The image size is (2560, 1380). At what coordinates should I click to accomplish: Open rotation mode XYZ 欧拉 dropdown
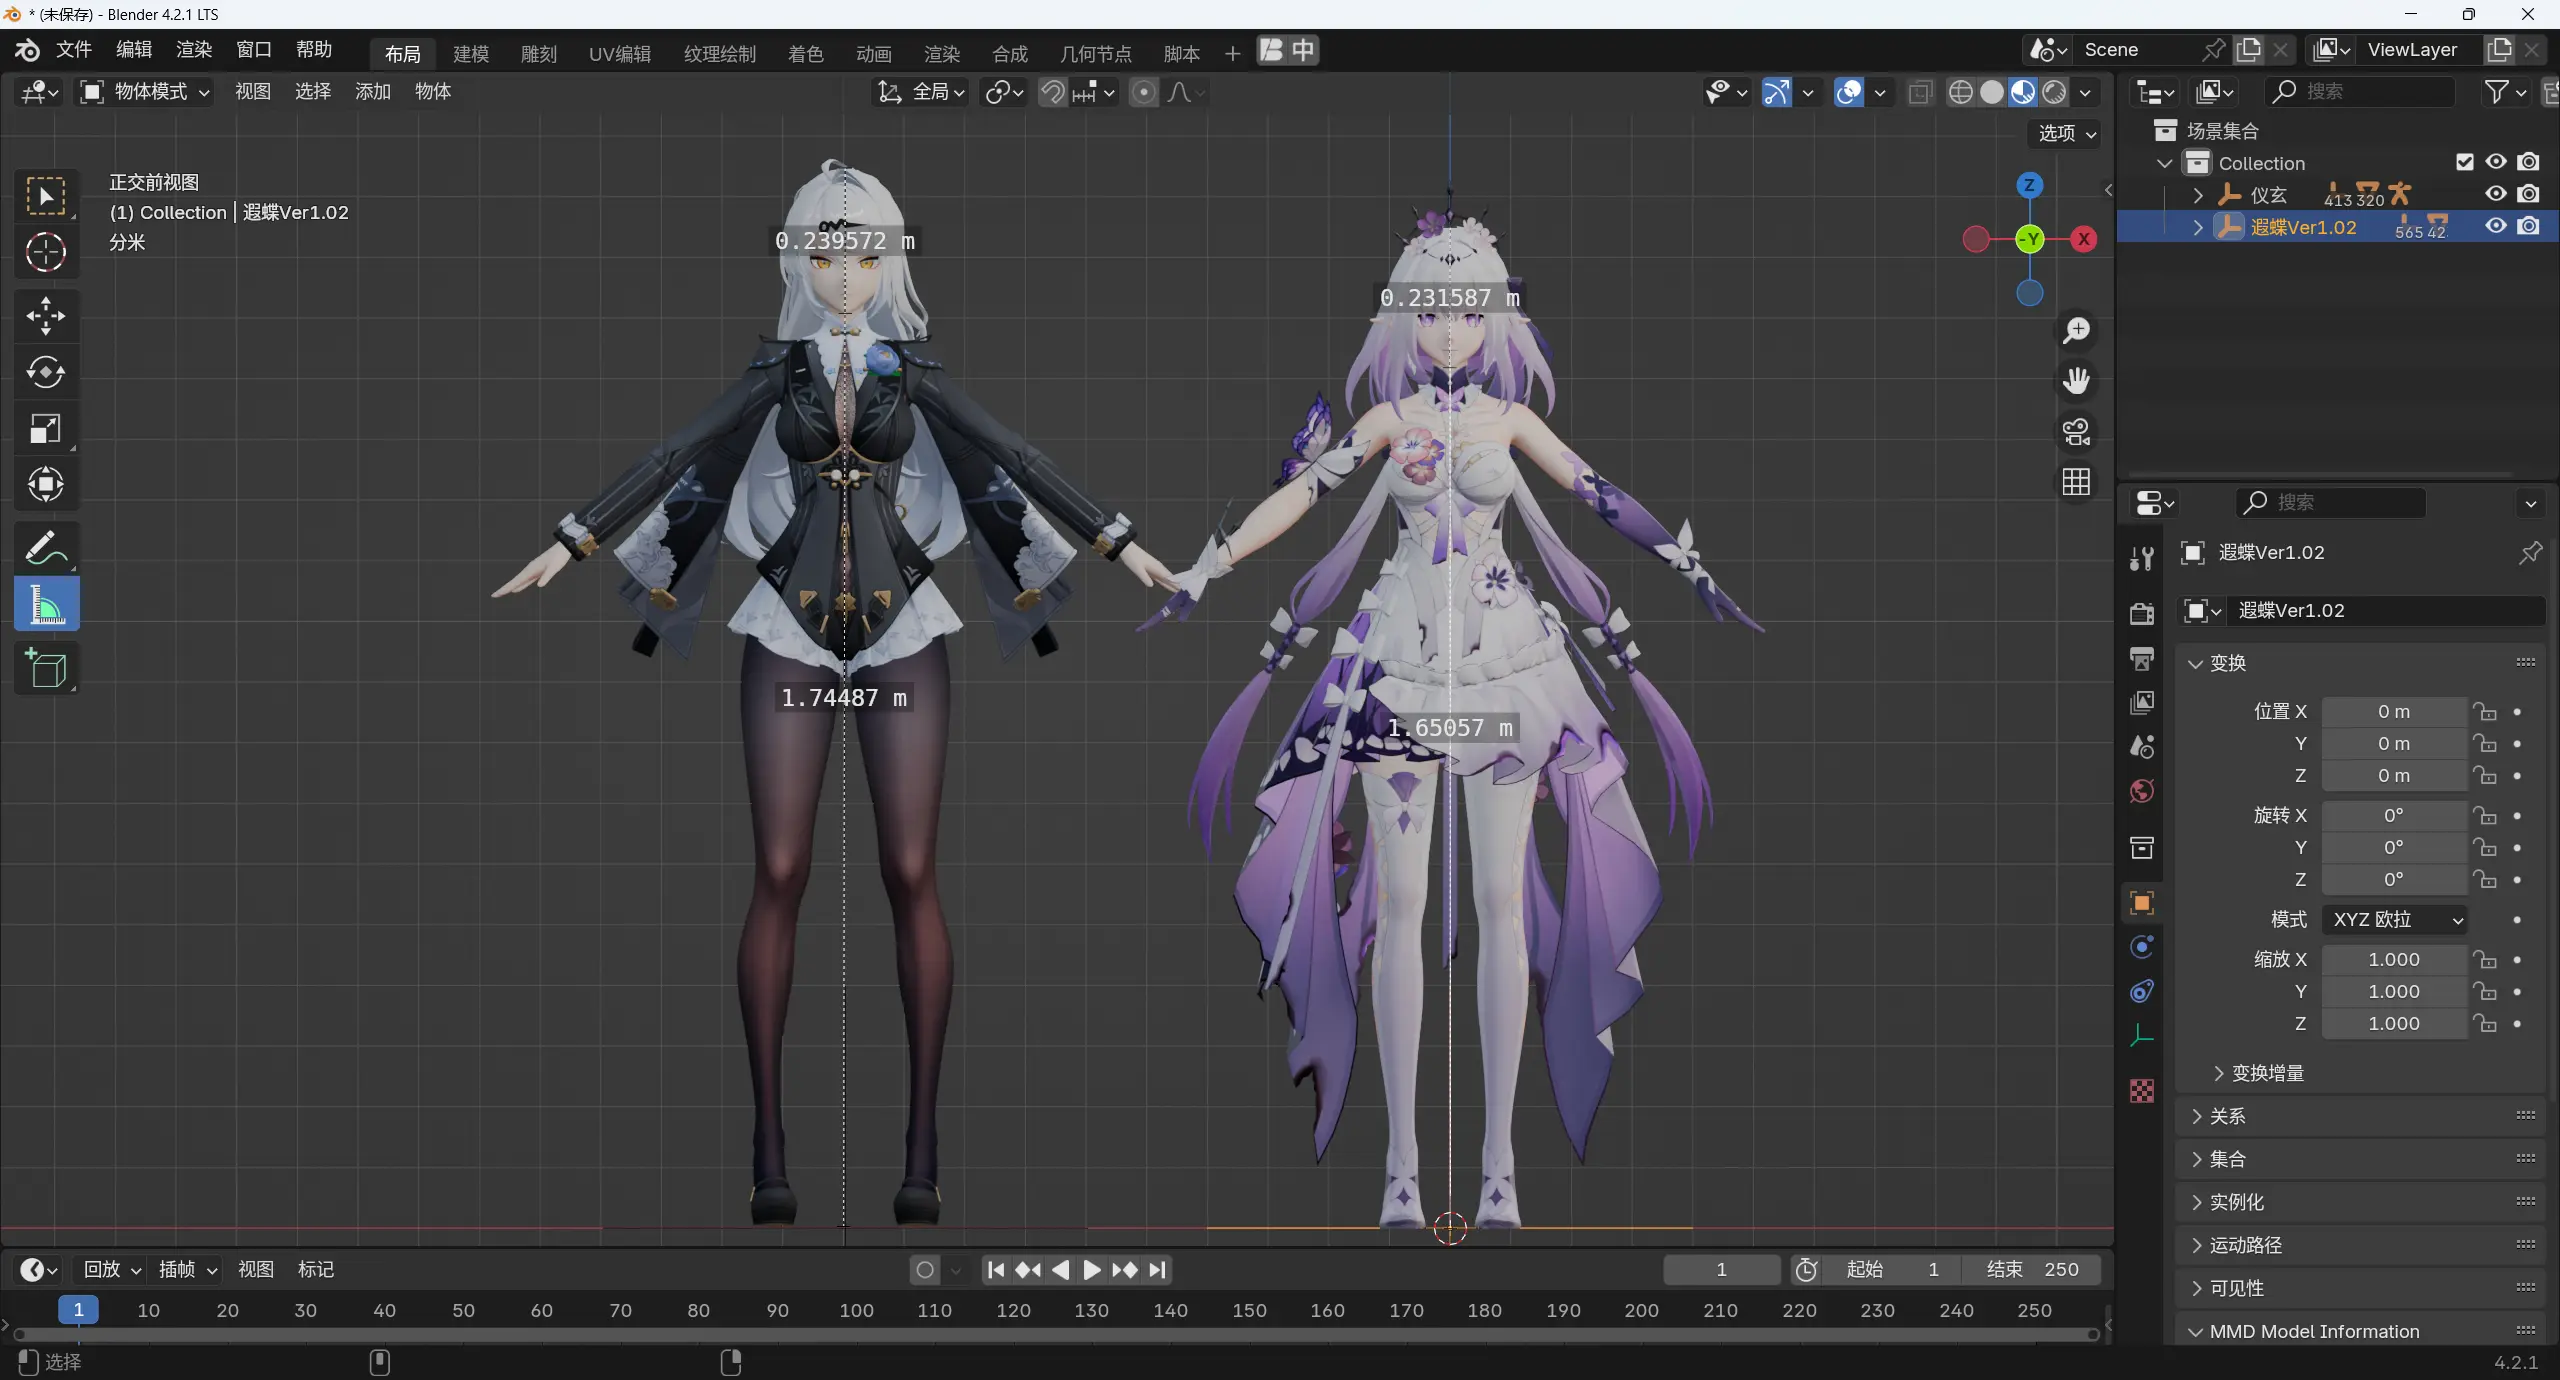(x=2395, y=920)
